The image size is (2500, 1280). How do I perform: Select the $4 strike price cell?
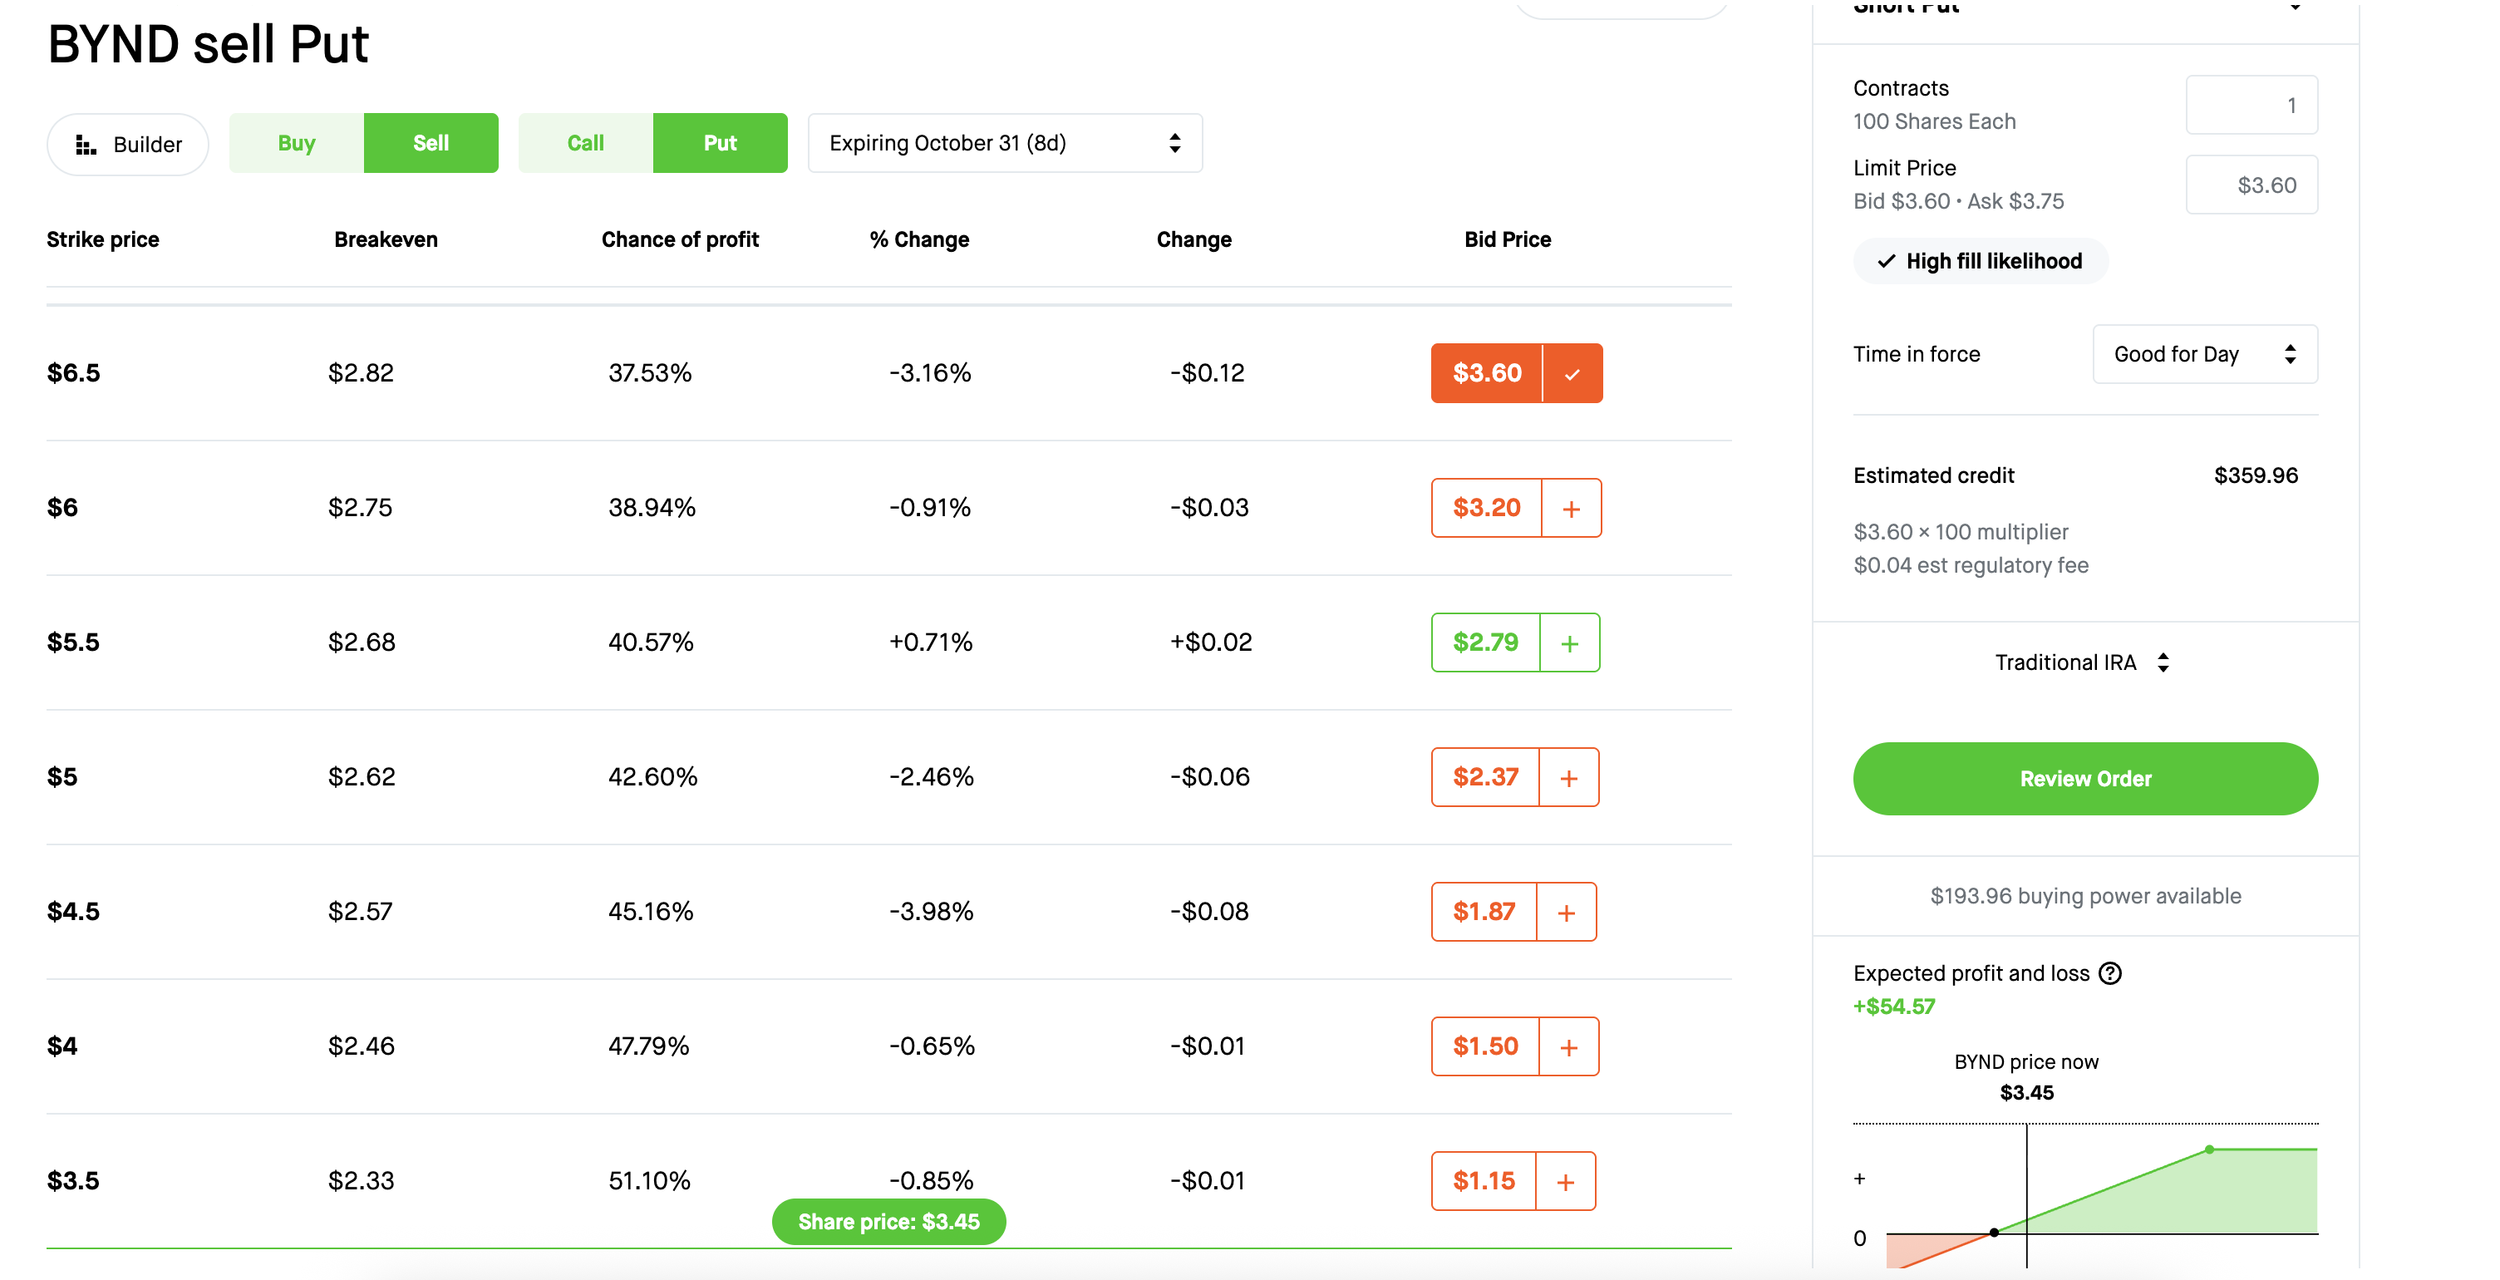pos(63,1046)
